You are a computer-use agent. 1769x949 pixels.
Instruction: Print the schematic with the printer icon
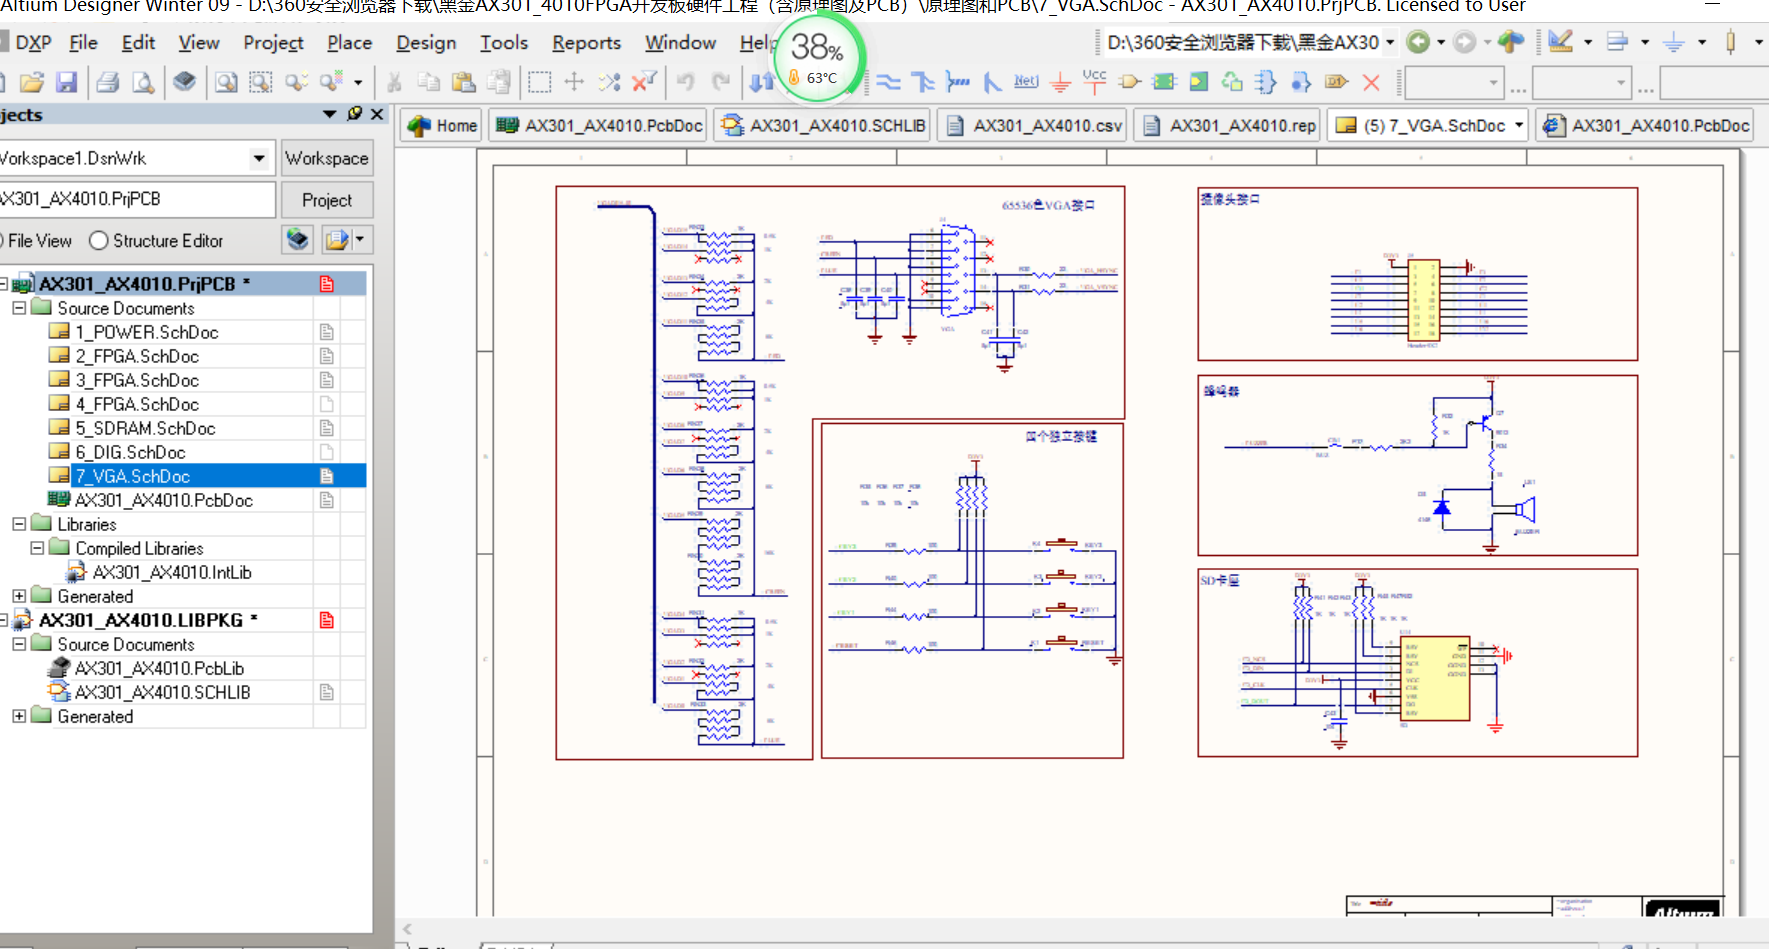(108, 82)
